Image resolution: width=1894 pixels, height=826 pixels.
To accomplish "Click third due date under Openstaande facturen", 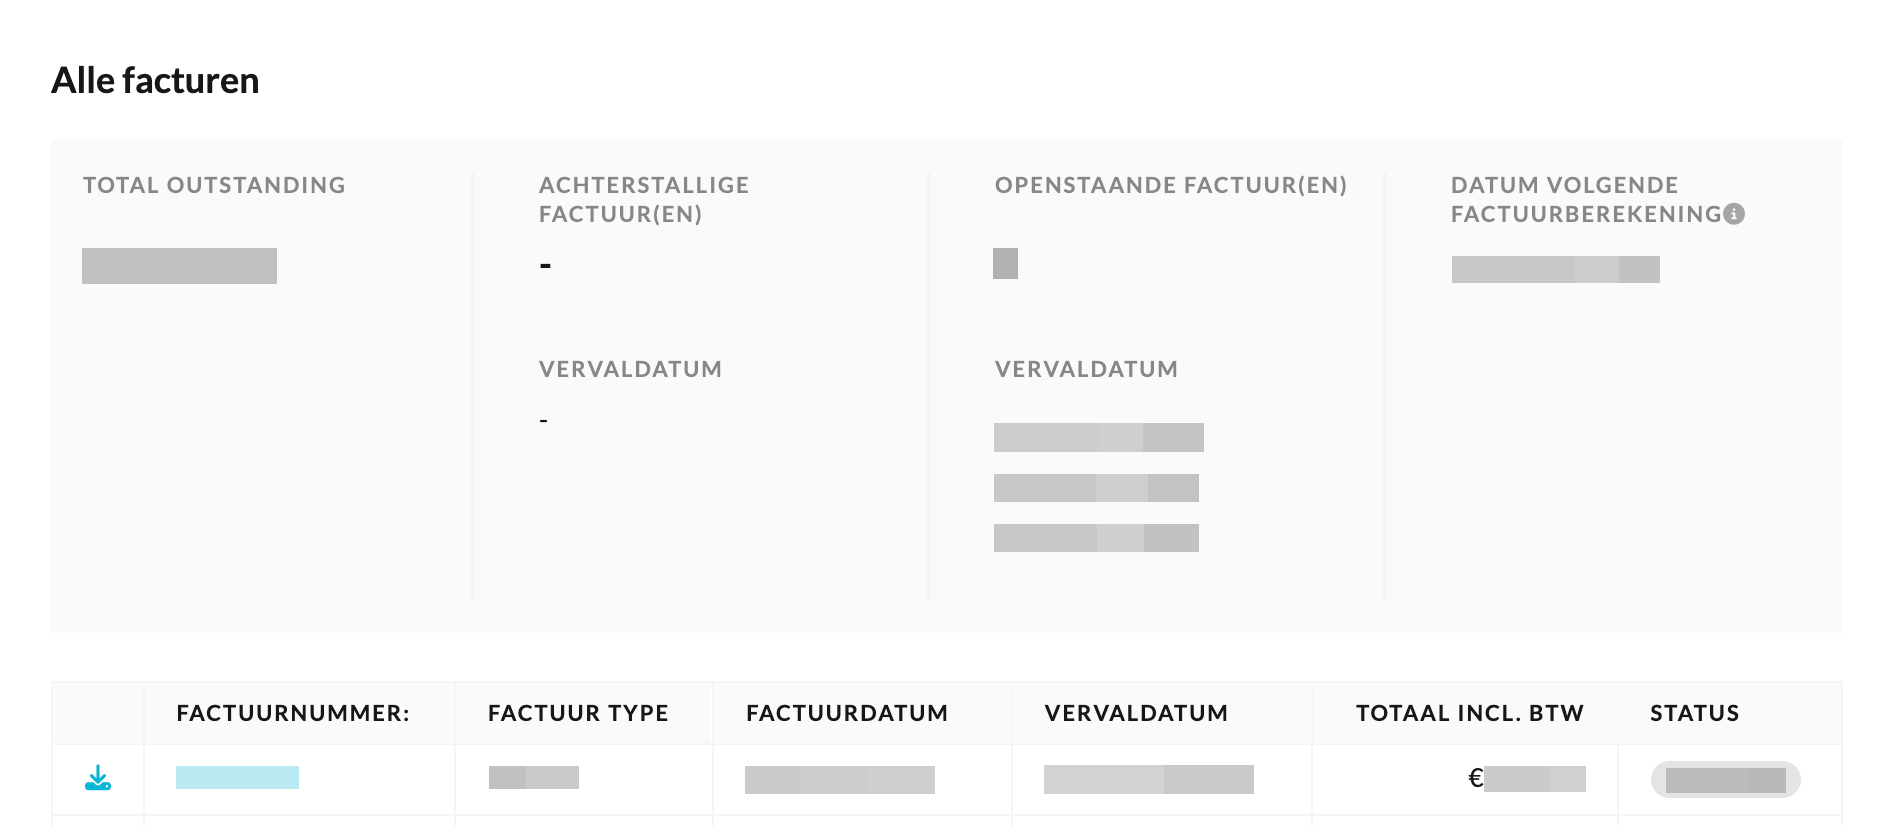I will click(1096, 538).
